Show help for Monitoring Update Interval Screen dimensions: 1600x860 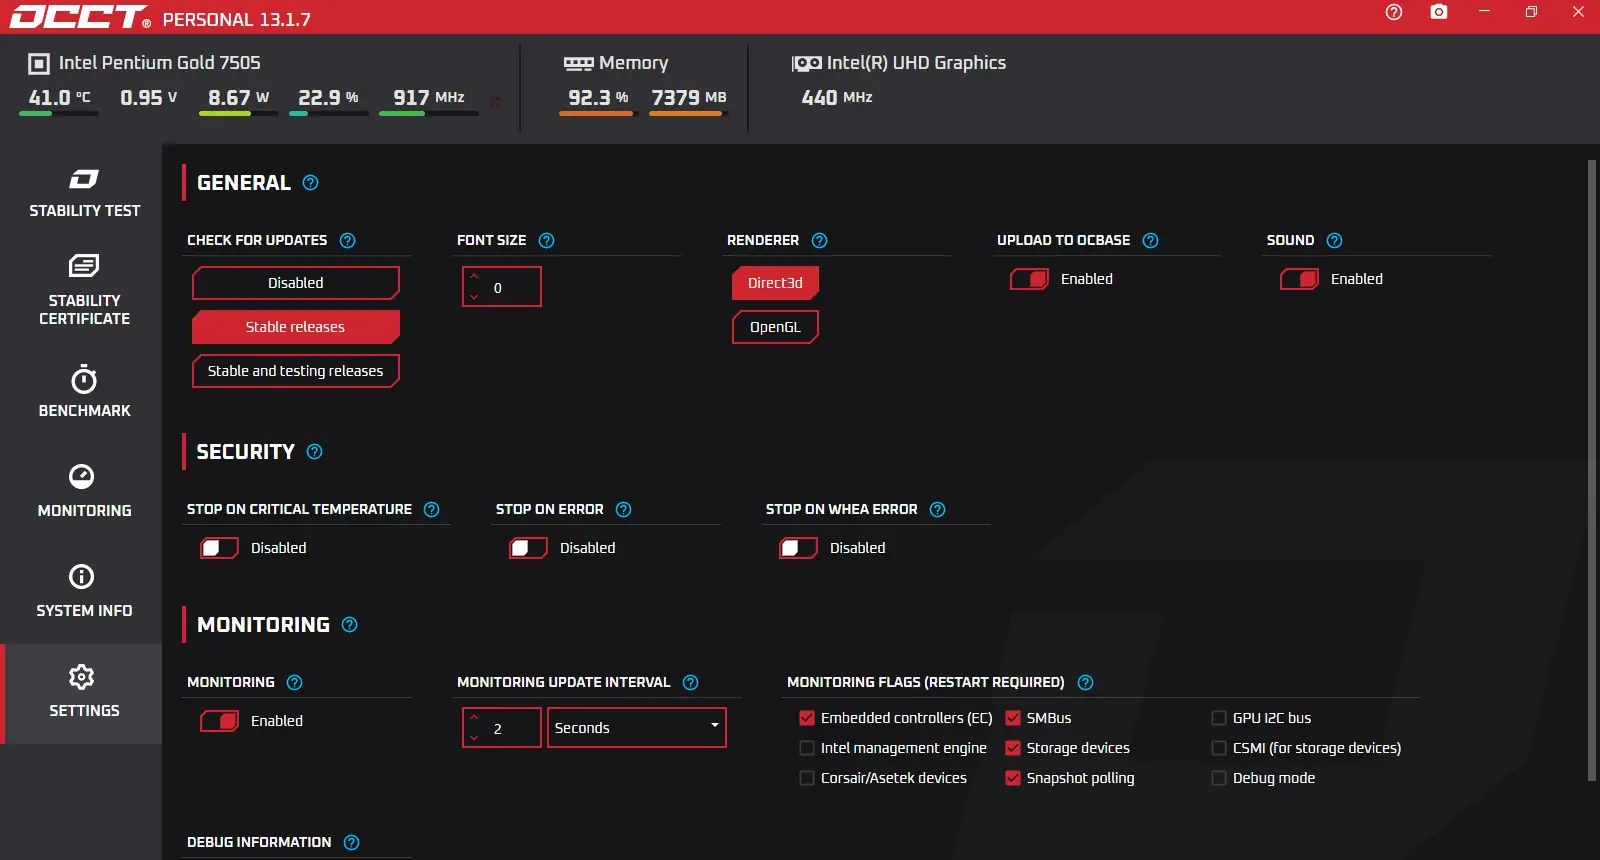691,683
